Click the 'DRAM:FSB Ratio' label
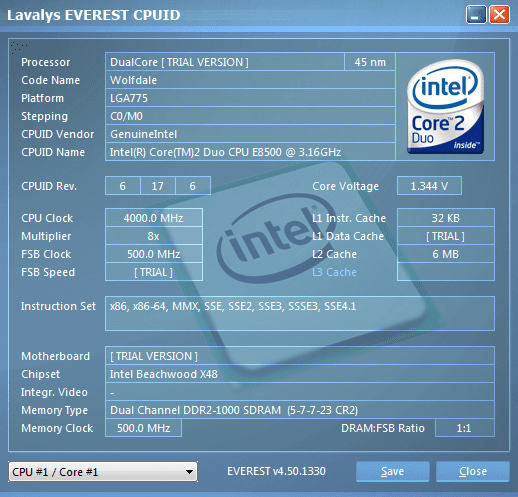518x497 pixels. pos(383,428)
